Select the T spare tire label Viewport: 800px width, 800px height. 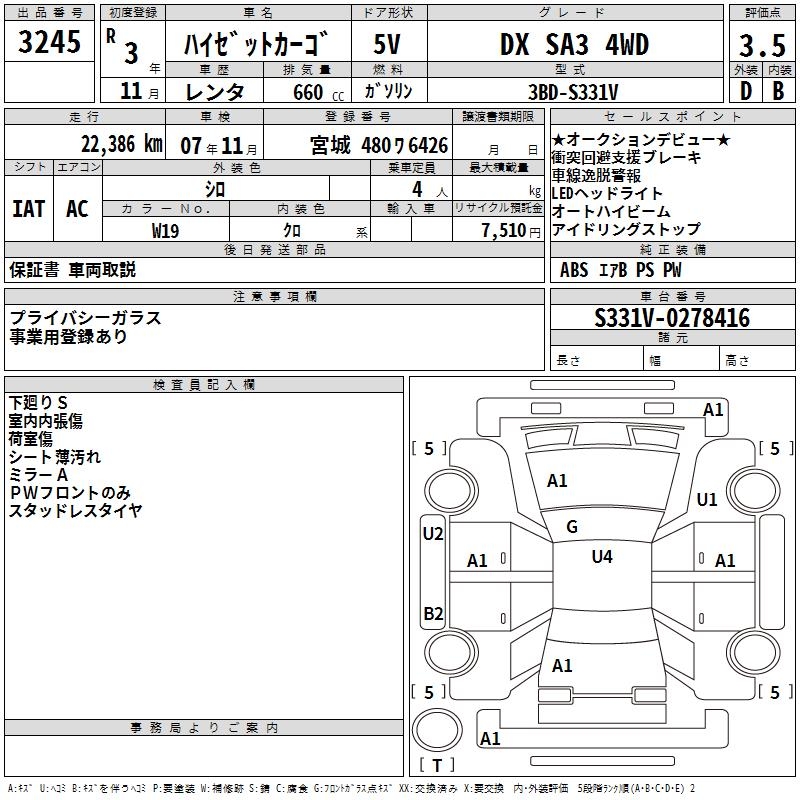[x=437, y=765]
